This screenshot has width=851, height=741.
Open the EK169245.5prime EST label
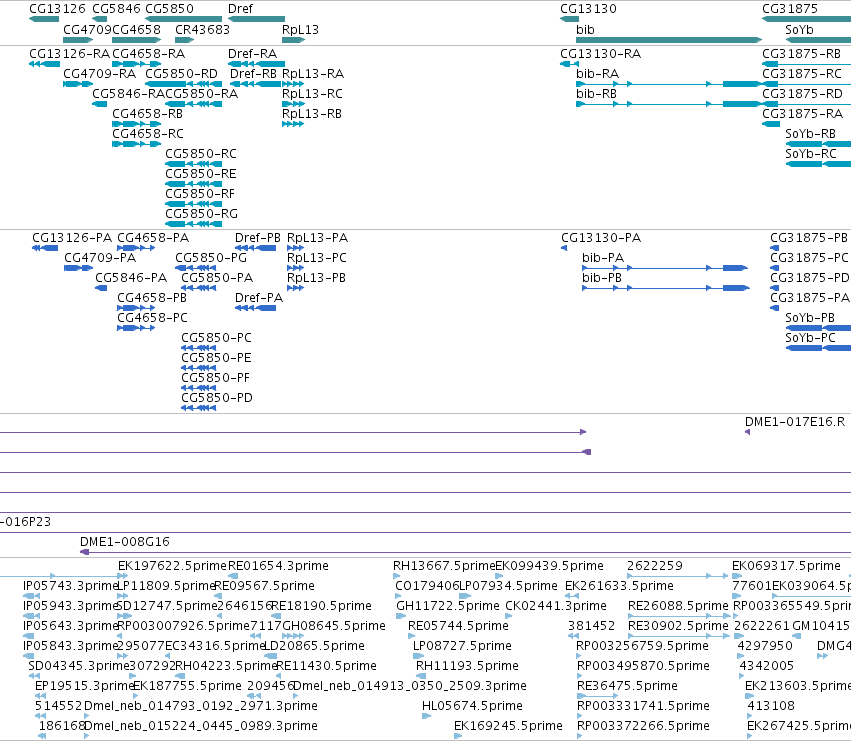[x=508, y=726]
